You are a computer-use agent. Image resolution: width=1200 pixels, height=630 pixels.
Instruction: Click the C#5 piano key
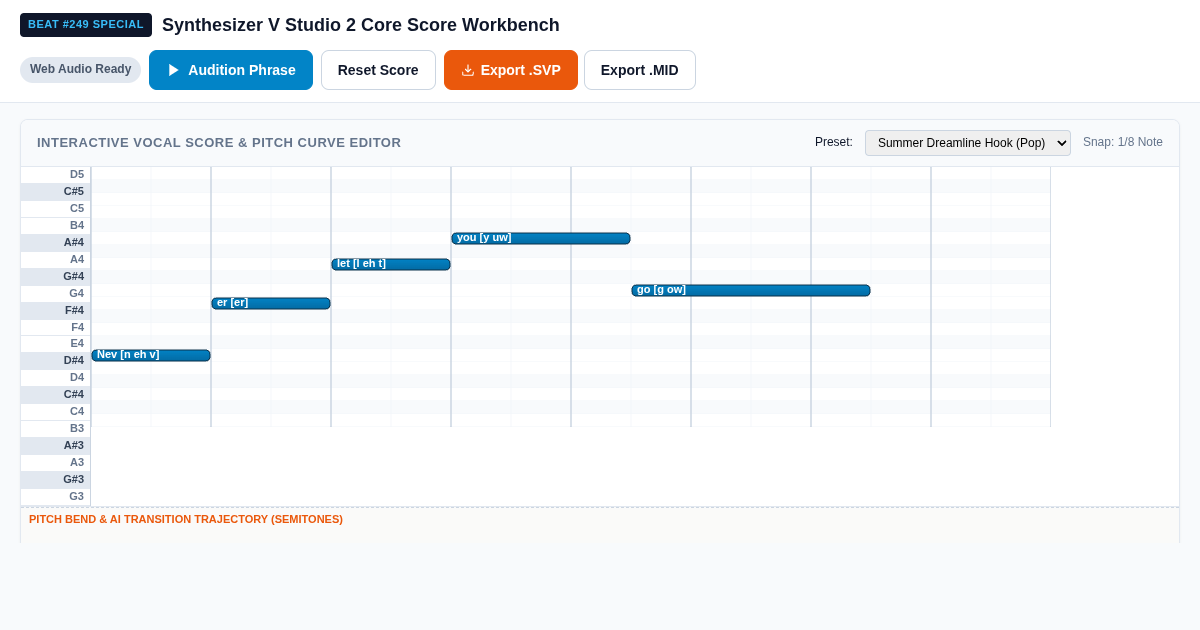click(x=56, y=191)
